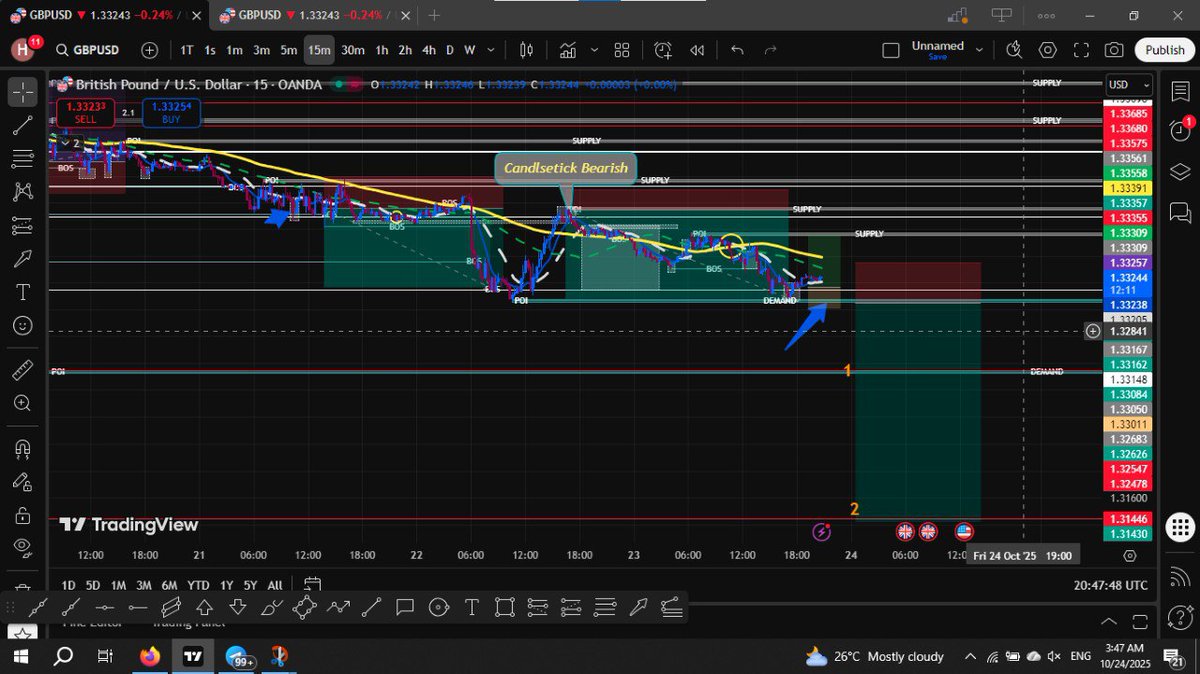Open the indicator templates grid icon

click(x=622, y=50)
